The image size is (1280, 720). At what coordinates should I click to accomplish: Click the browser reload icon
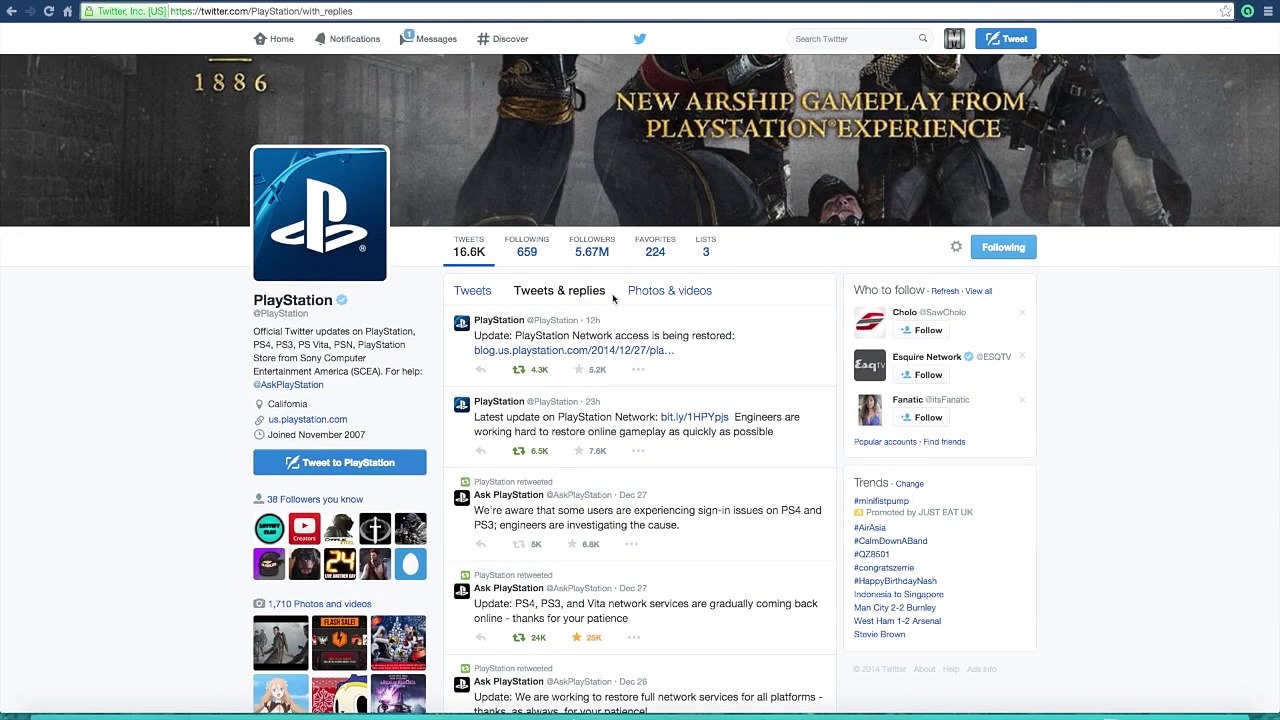48,11
